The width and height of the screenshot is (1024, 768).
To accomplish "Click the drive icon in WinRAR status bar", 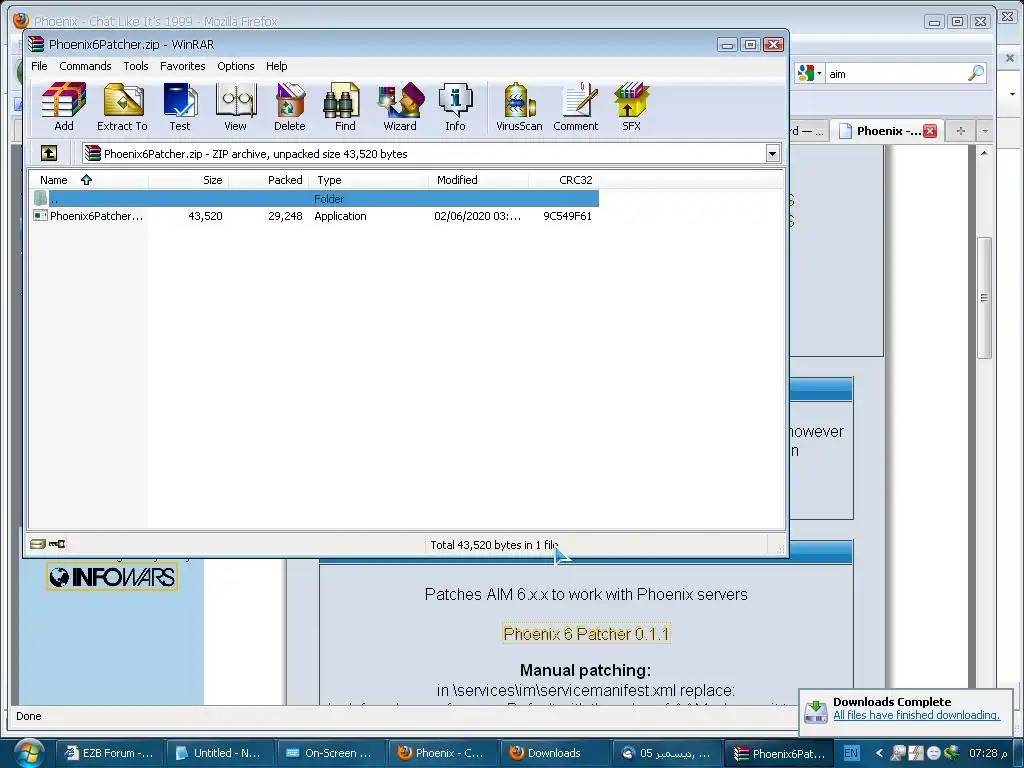I will (x=38, y=543).
